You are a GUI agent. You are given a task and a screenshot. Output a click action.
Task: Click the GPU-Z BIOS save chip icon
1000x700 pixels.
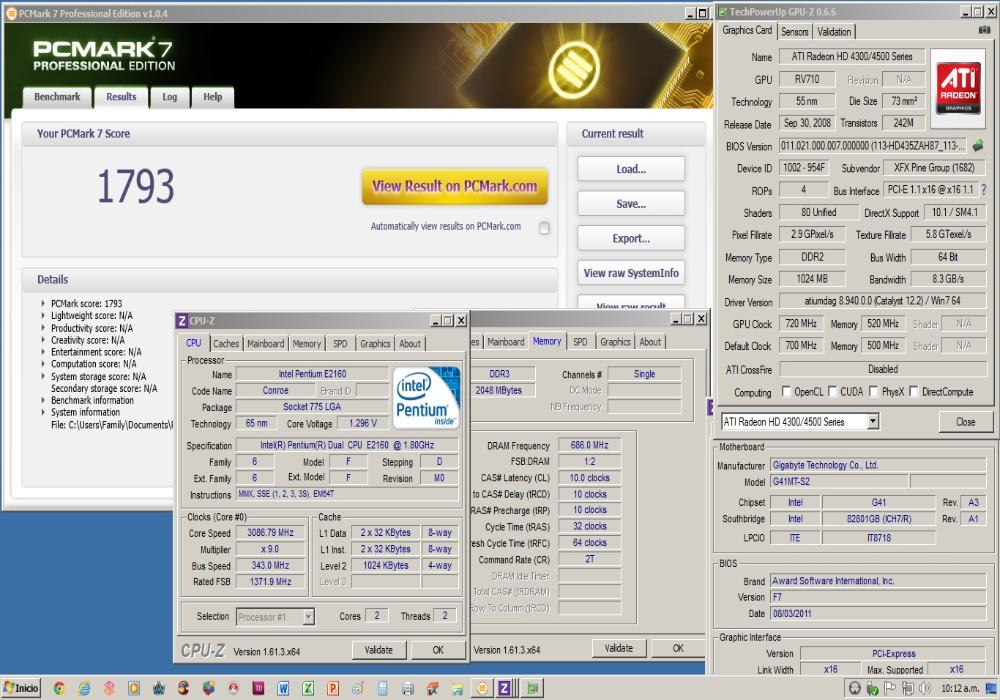(x=978, y=146)
